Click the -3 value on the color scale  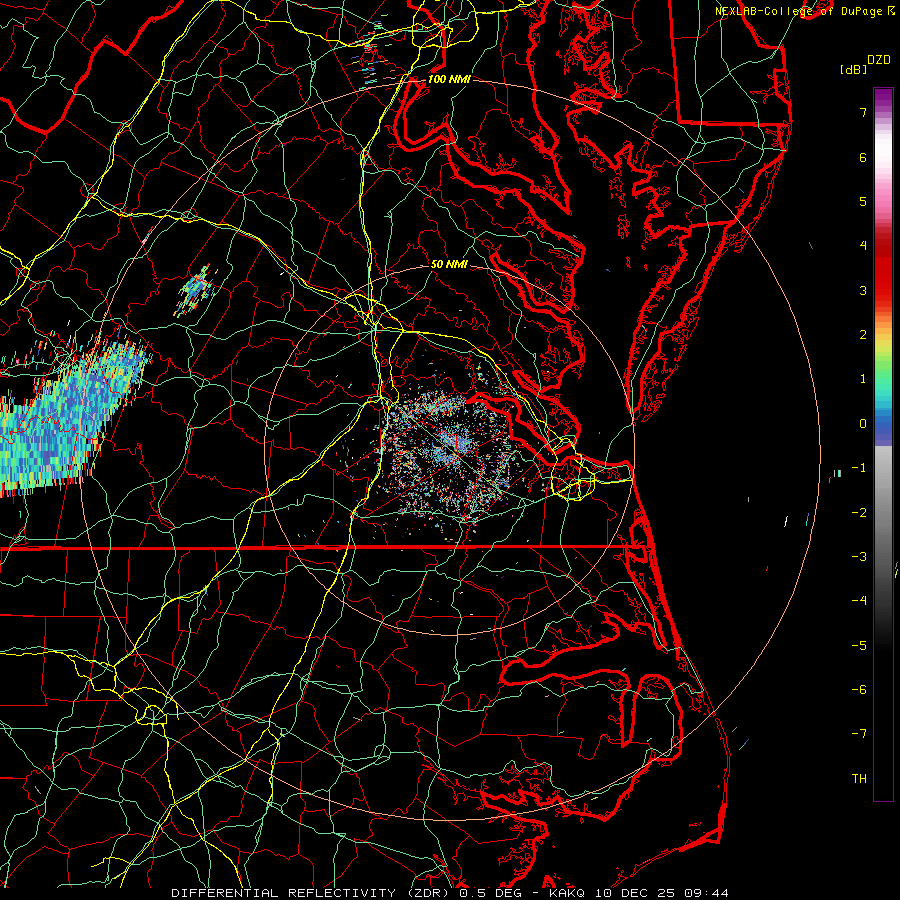pos(859,557)
